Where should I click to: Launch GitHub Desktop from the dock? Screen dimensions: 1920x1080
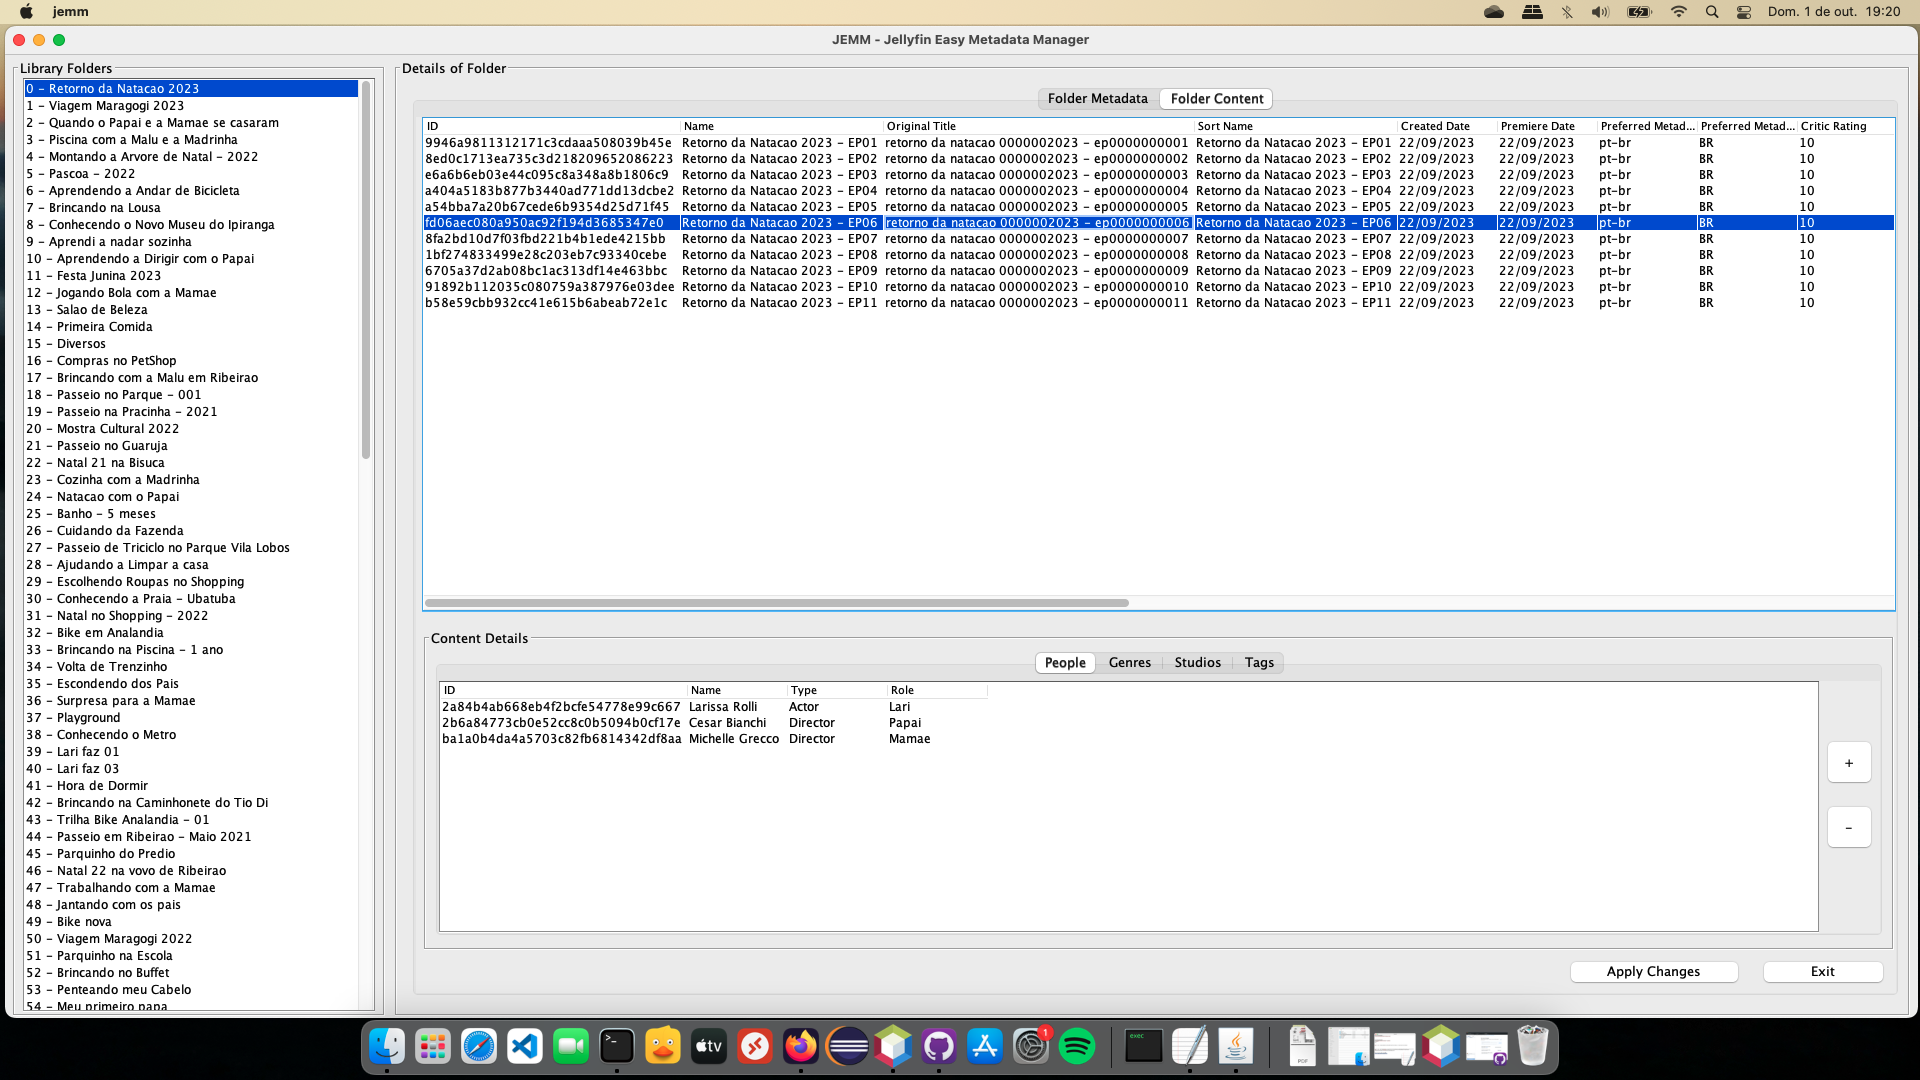coord(939,1047)
